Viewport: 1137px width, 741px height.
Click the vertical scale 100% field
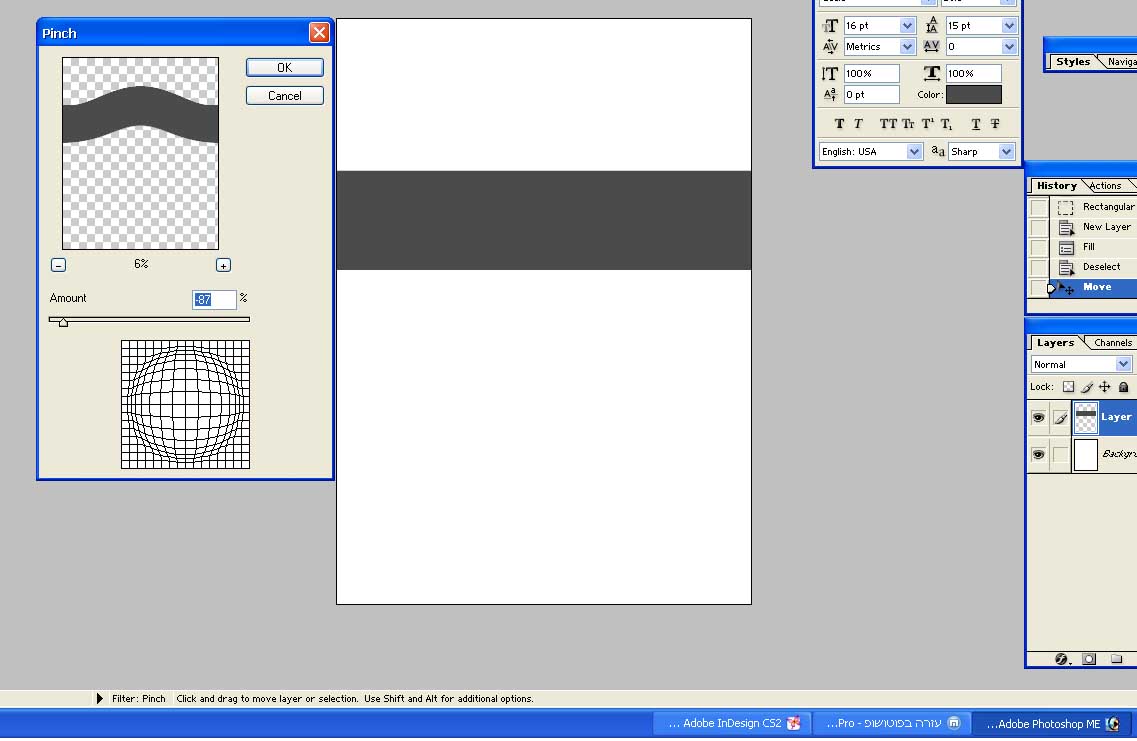(872, 73)
